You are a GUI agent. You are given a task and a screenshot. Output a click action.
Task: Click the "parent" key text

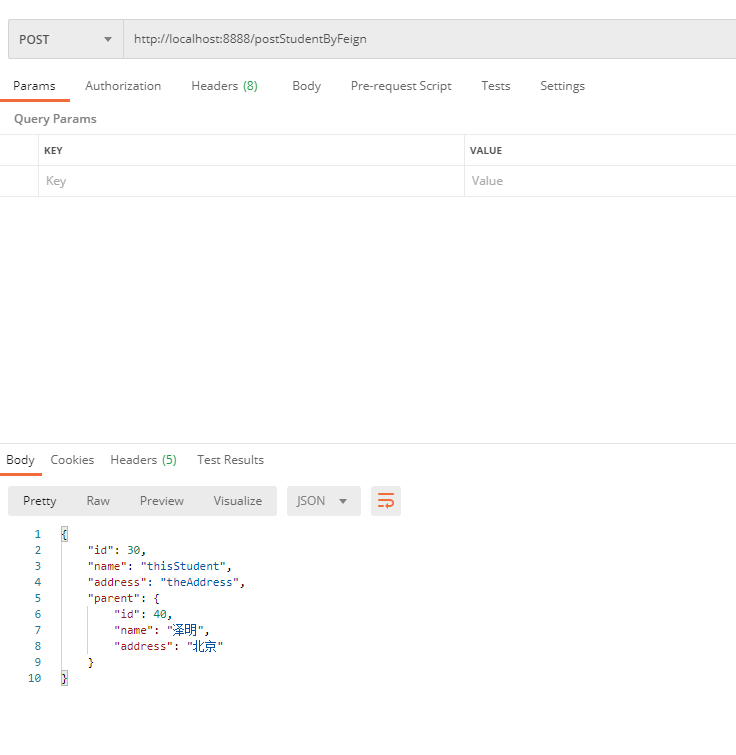pyautogui.click(x=114, y=598)
